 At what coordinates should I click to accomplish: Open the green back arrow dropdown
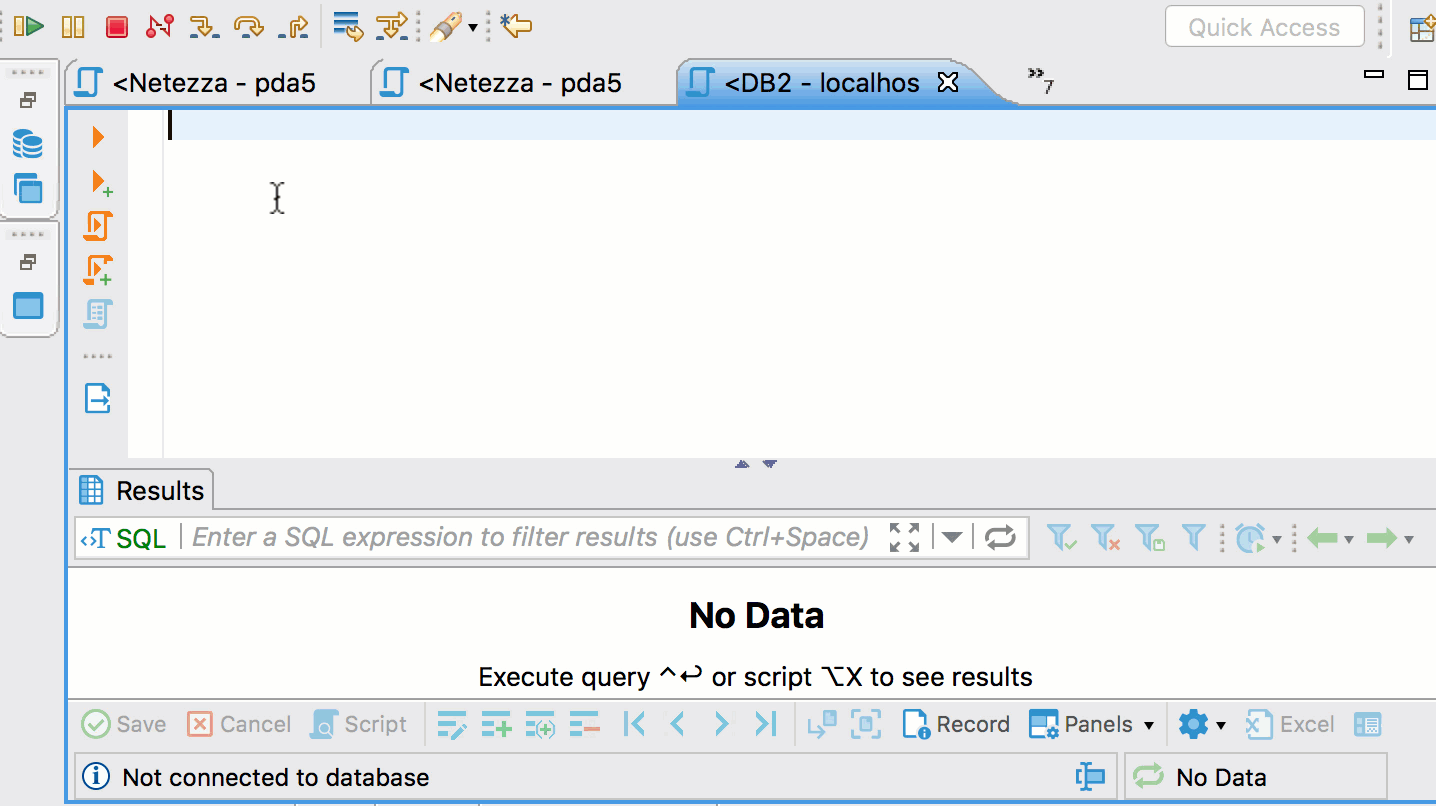click(x=1349, y=540)
